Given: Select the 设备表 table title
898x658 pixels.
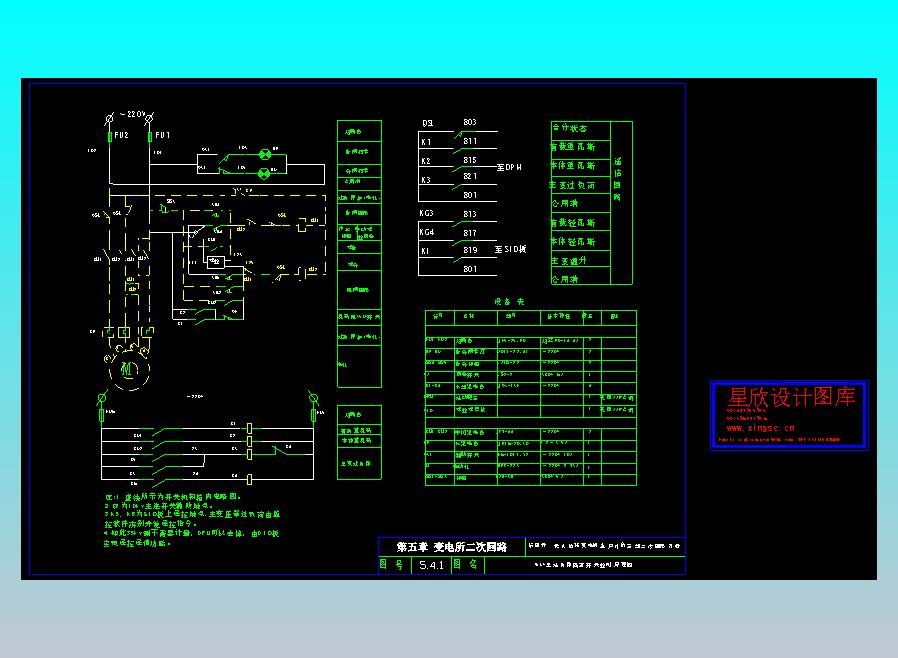Looking at the screenshot, I should pos(510,301).
